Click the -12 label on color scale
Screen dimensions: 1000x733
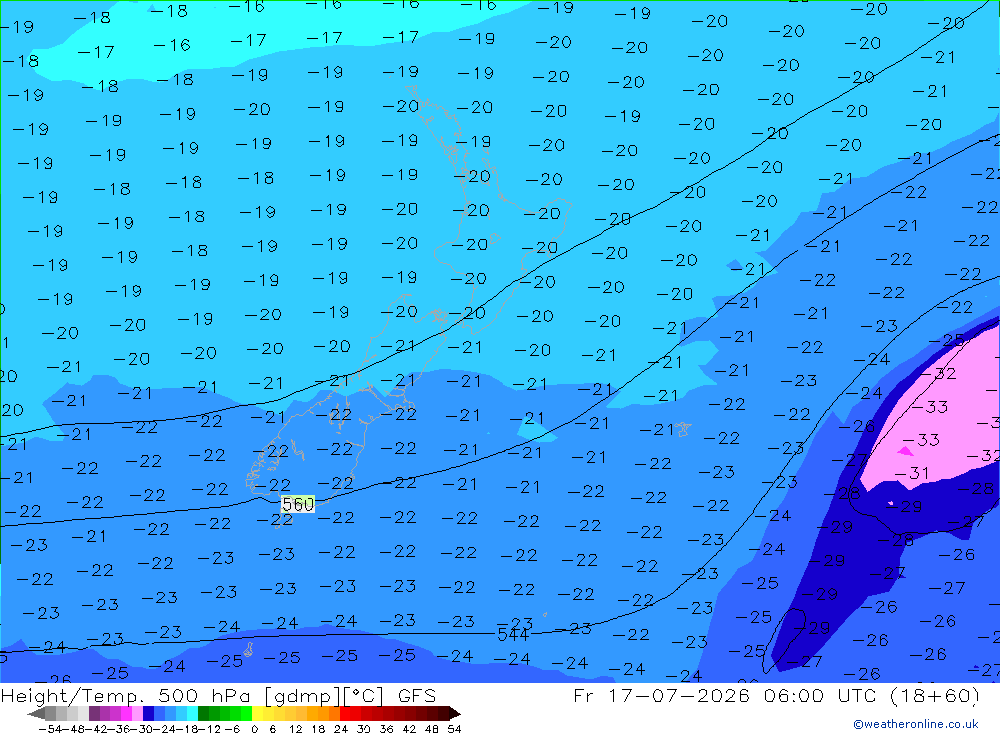click(209, 729)
